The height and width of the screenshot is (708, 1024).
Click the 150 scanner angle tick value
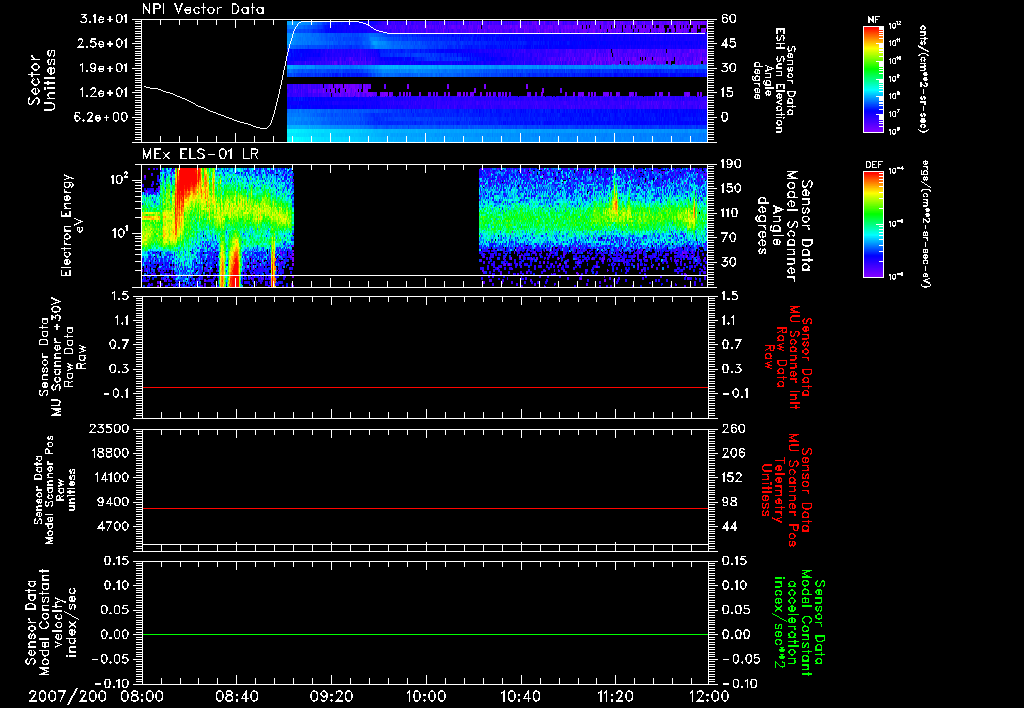(x=732, y=189)
